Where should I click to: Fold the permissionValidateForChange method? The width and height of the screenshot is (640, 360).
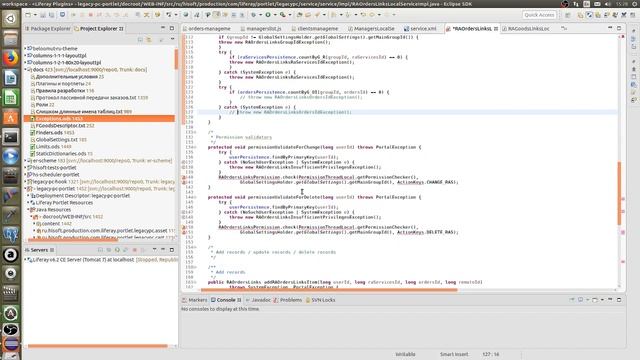[x=196, y=147]
